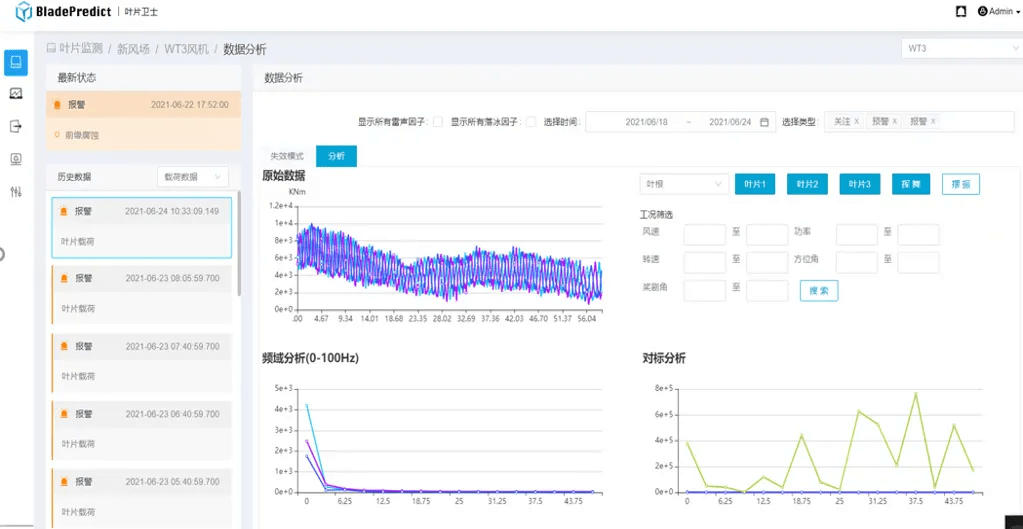1023x529 pixels.
Task: Remove the 关注 type tag
Action: tap(857, 121)
